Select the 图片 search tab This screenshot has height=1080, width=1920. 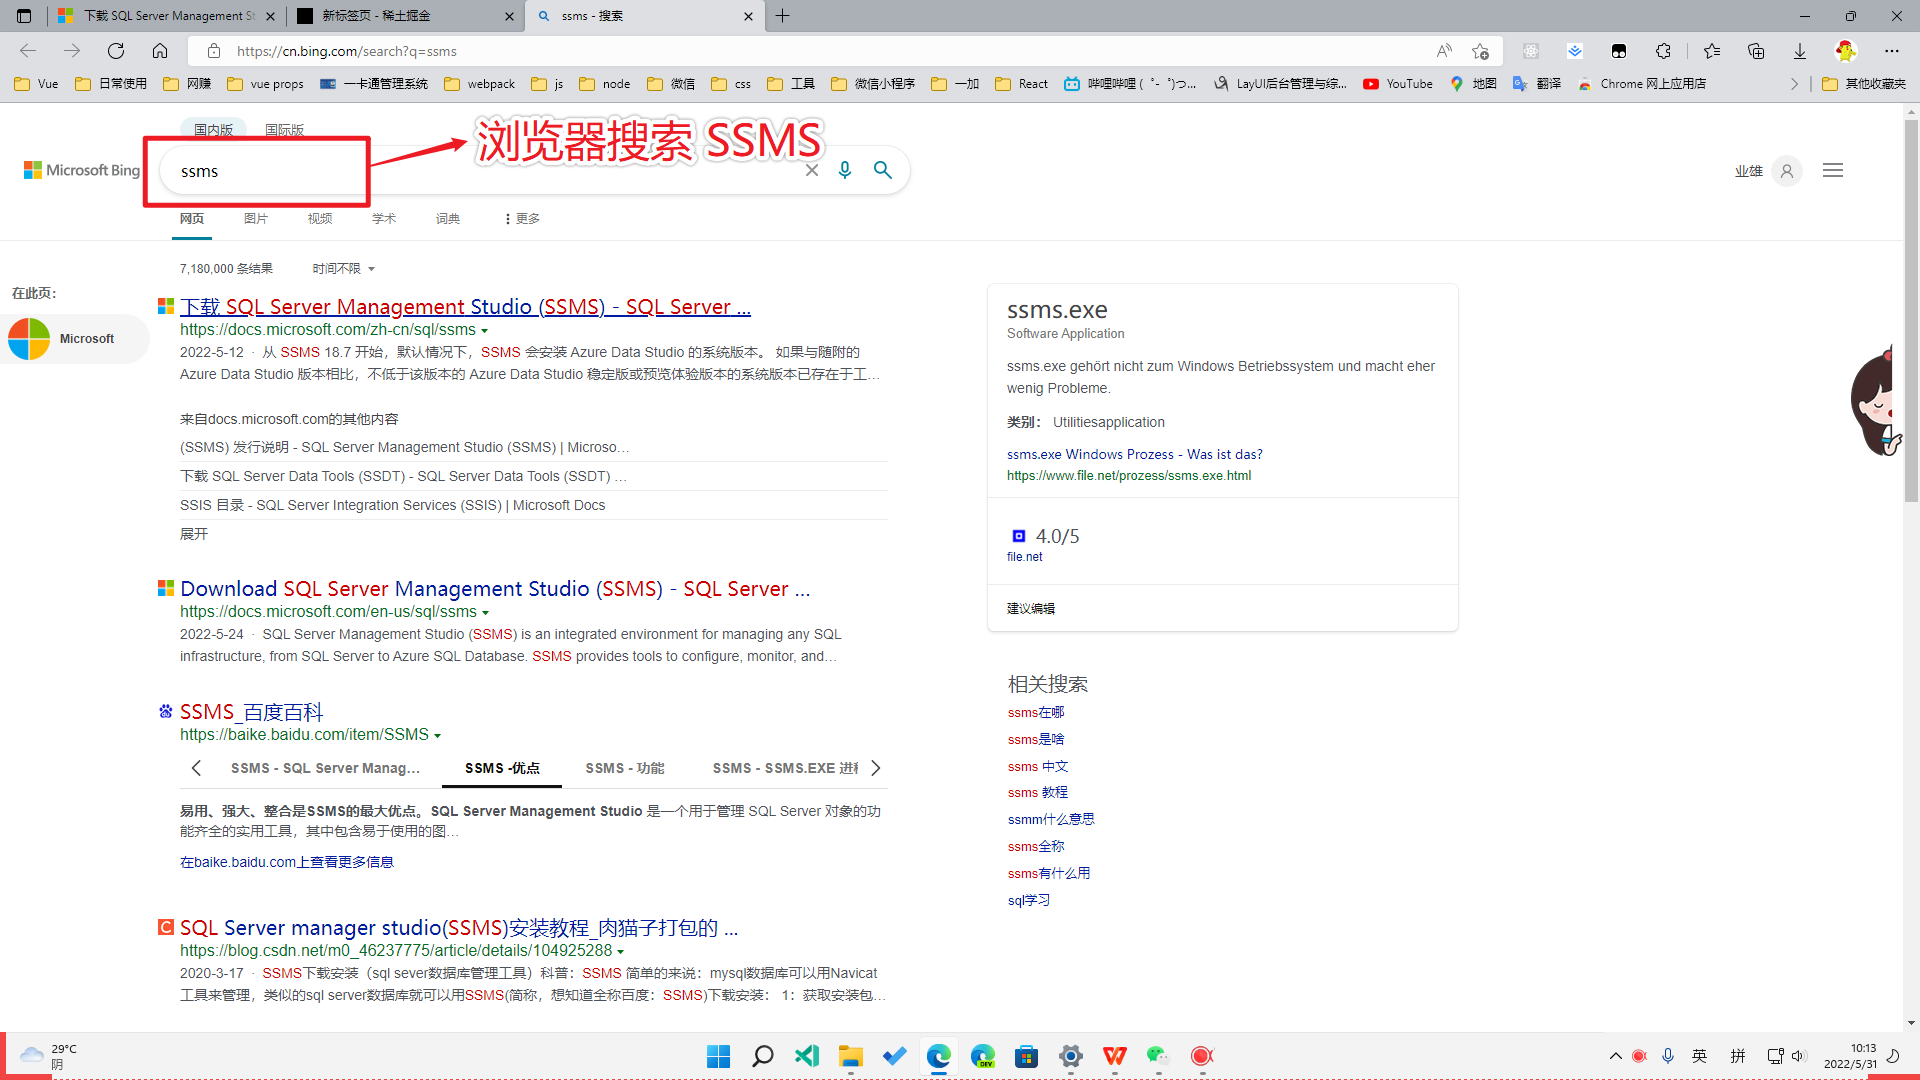click(x=255, y=219)
